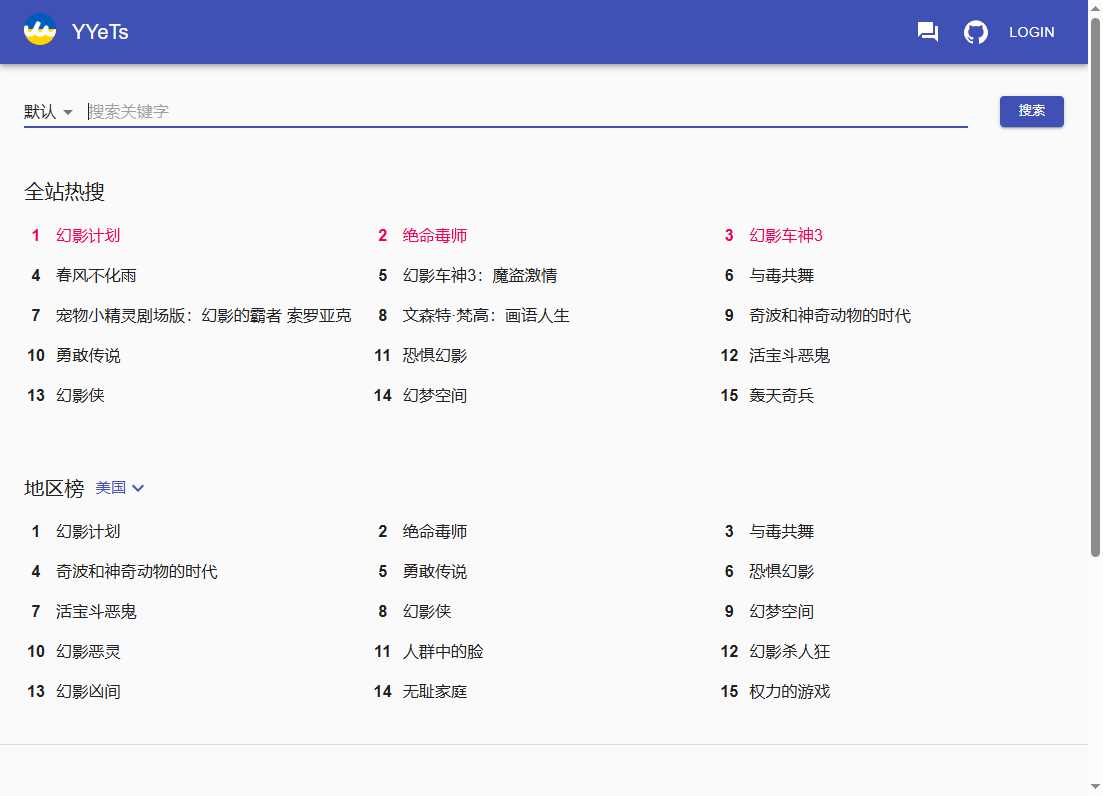1103x796 pixels.
Task: Open 权力的游戏 ranked at 15
Action: pos(789,691)
